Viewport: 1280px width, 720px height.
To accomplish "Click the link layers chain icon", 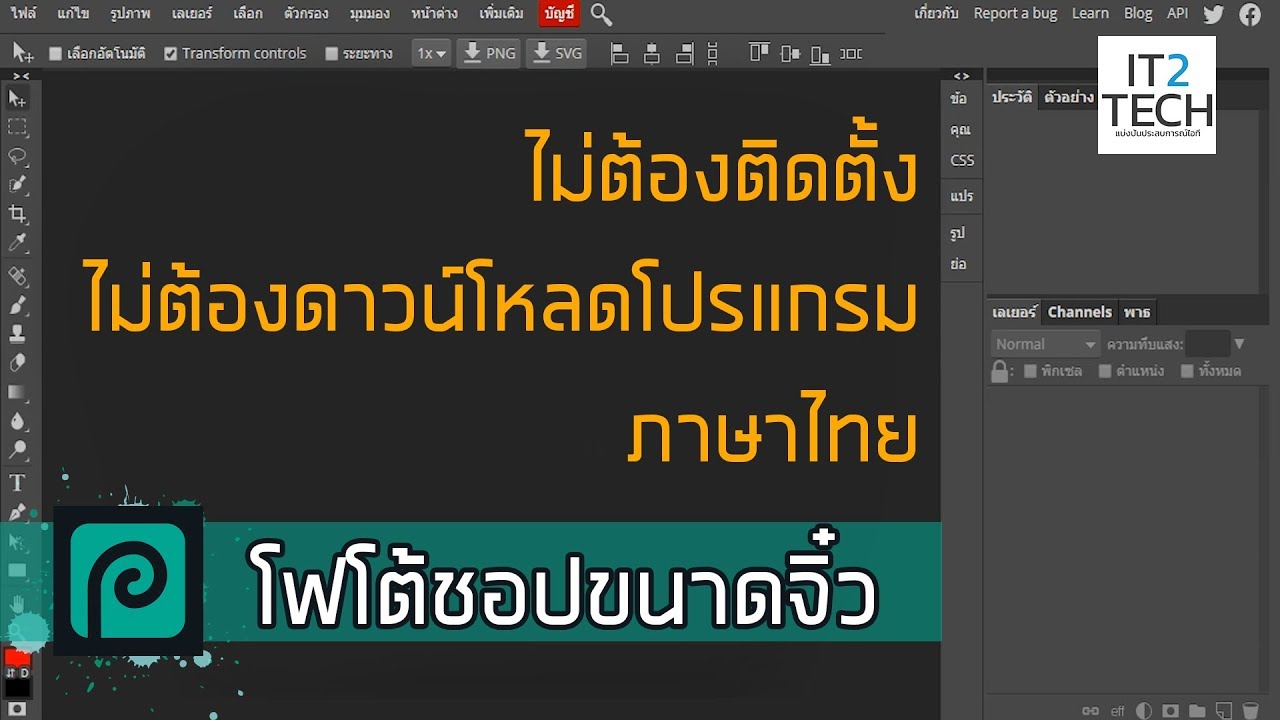I will pyautogui.click(x=1091, y=711).
